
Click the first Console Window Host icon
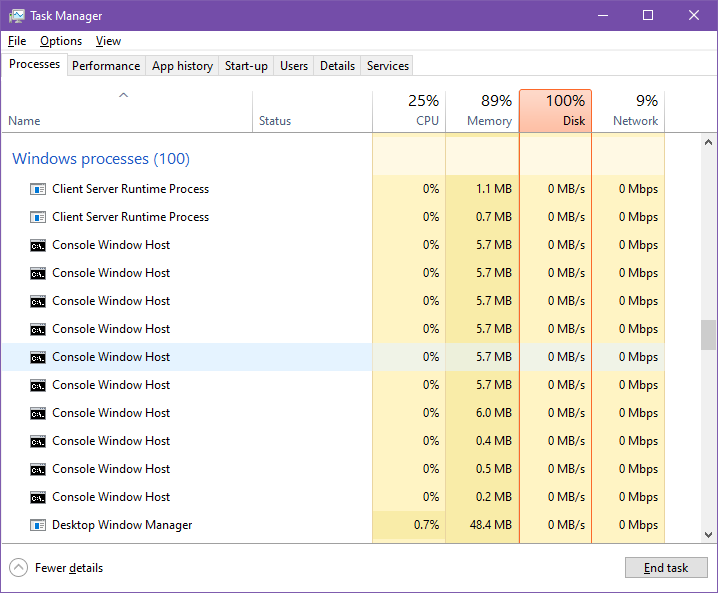[x=38, y=245]
